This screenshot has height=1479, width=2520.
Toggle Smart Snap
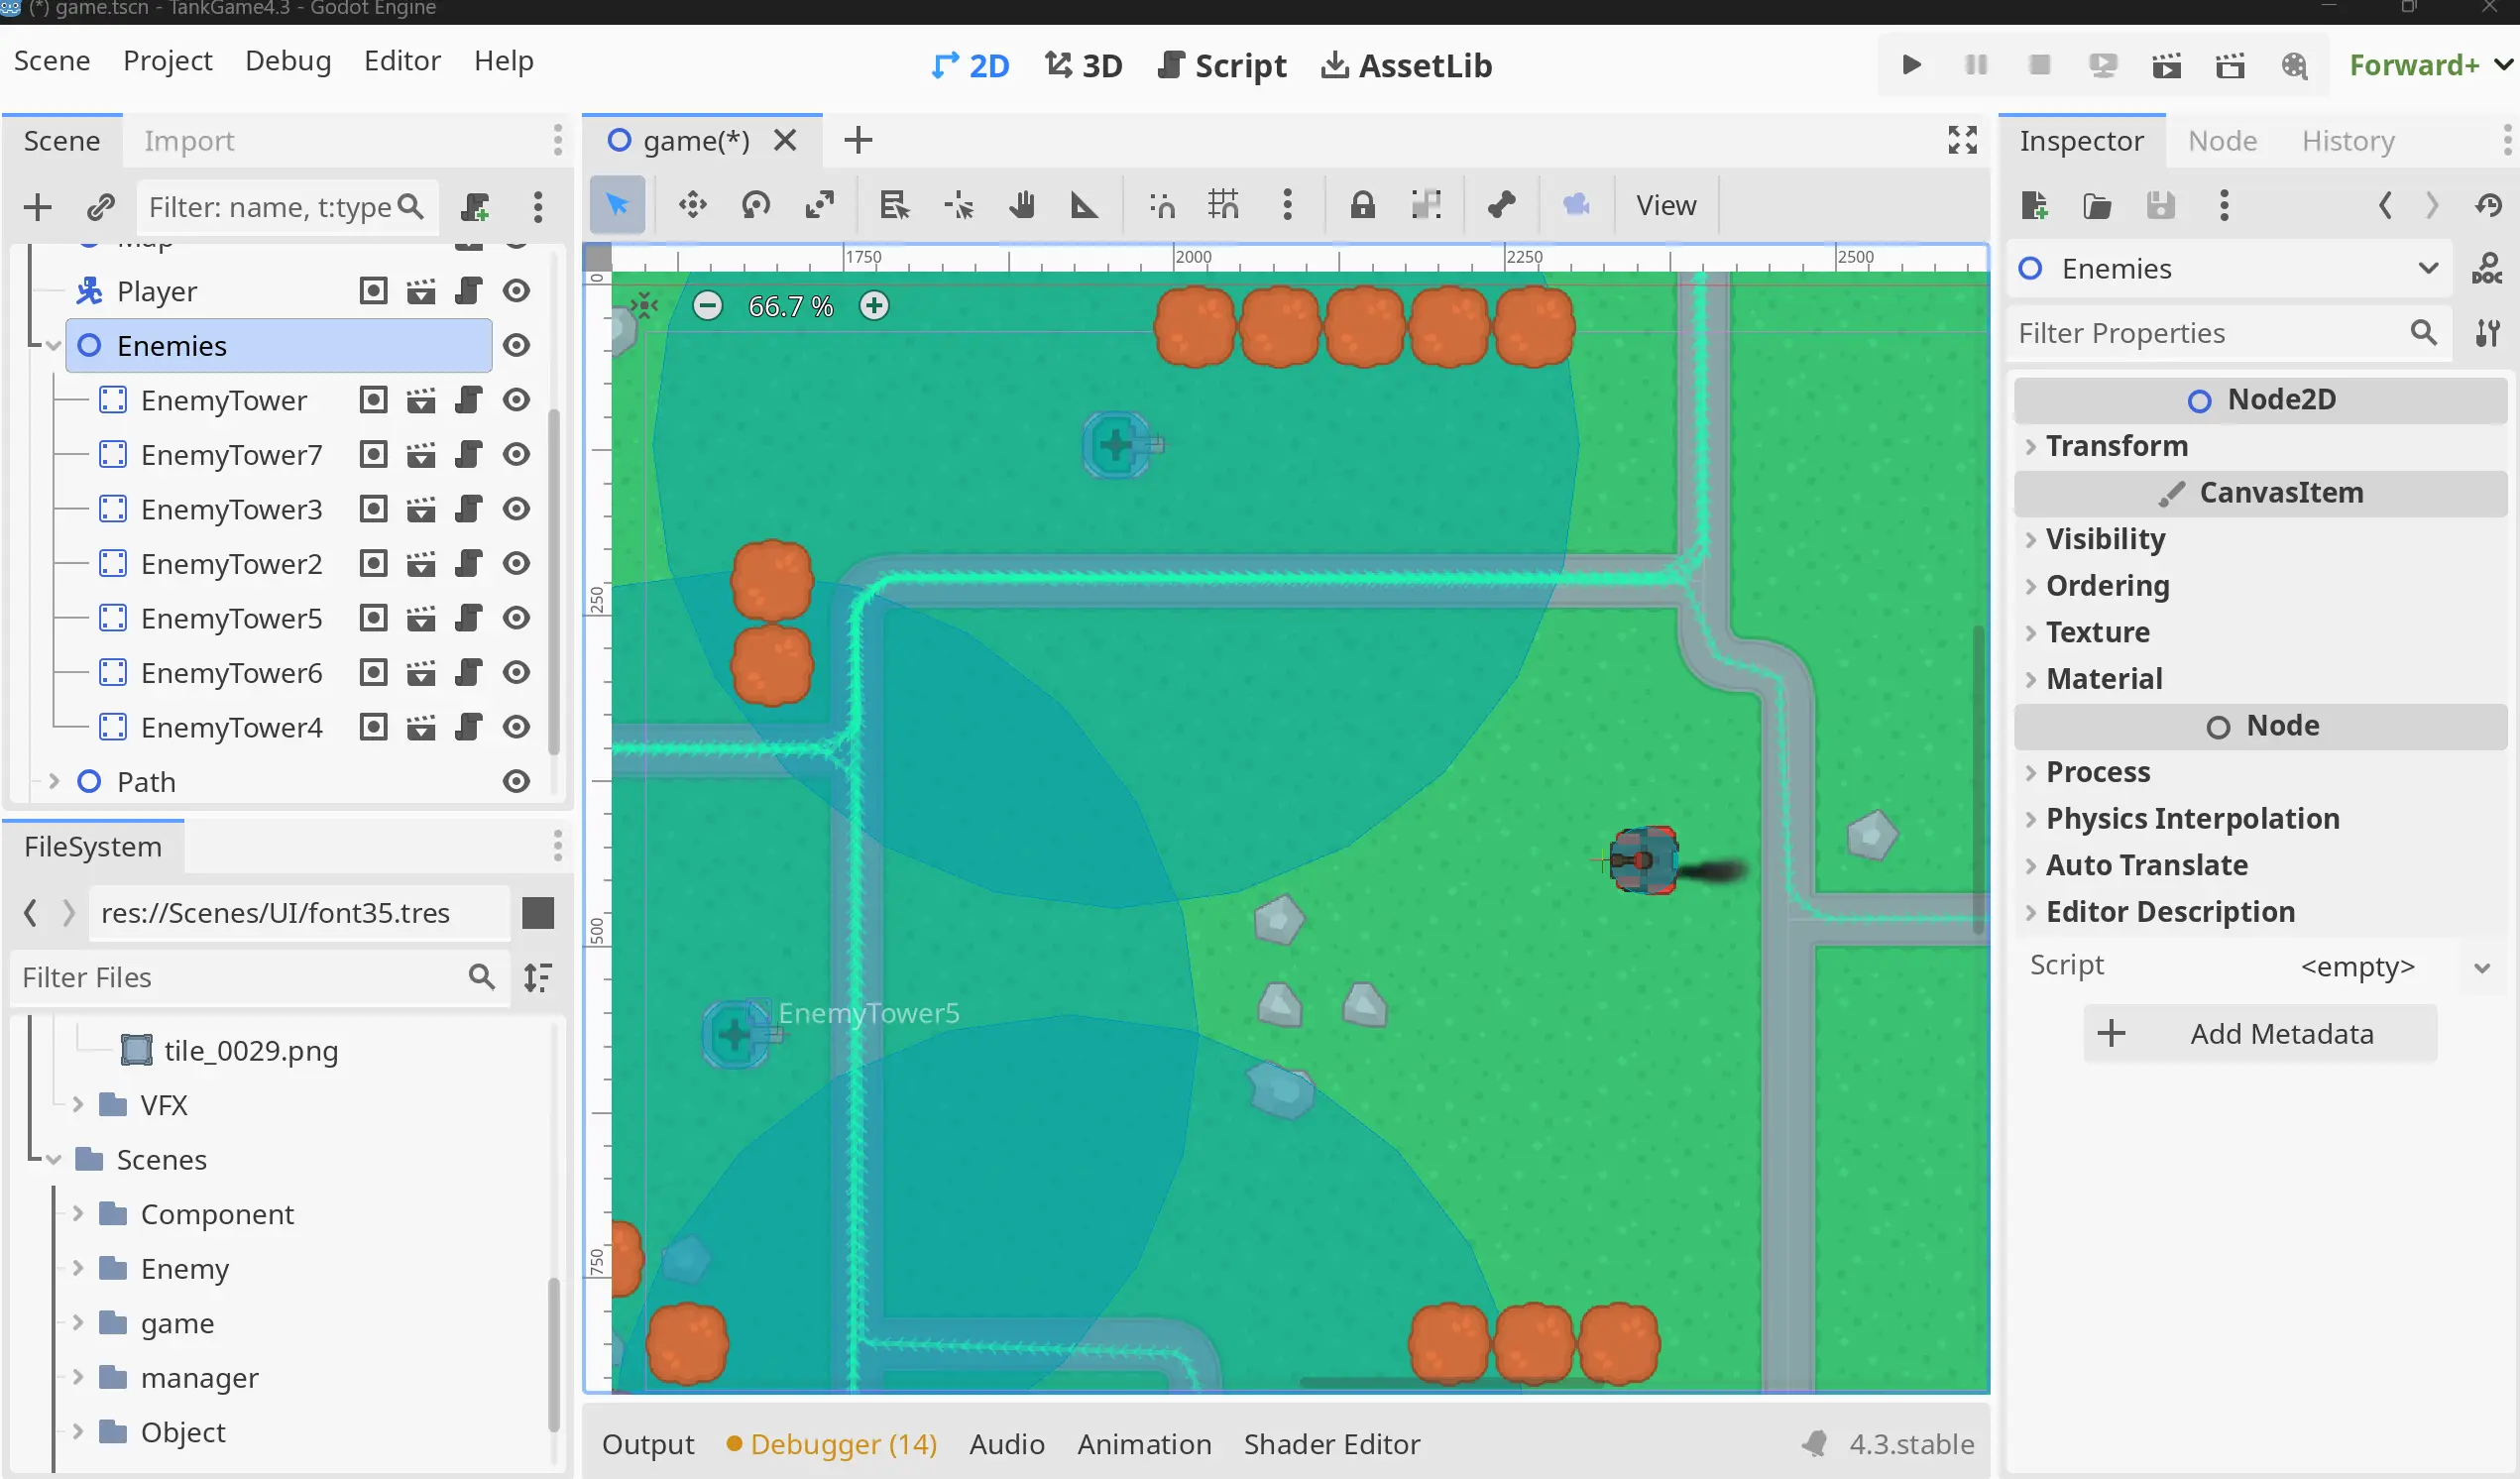(x=1161, y=205)
